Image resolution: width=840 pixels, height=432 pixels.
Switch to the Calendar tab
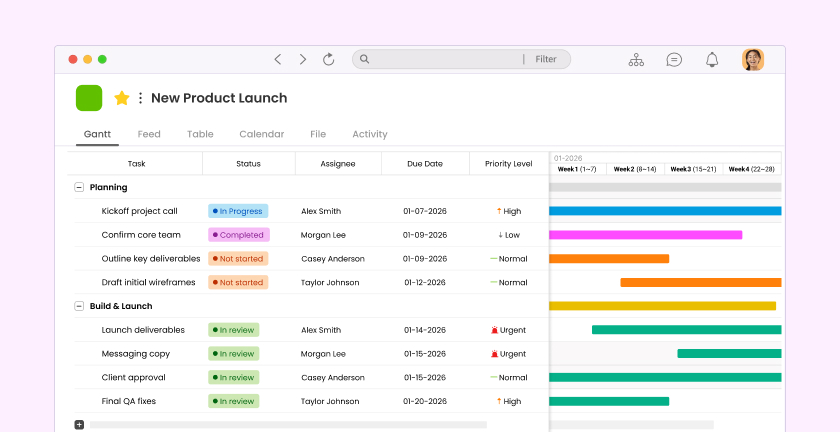pyautogui.click(x=261, y=134)
